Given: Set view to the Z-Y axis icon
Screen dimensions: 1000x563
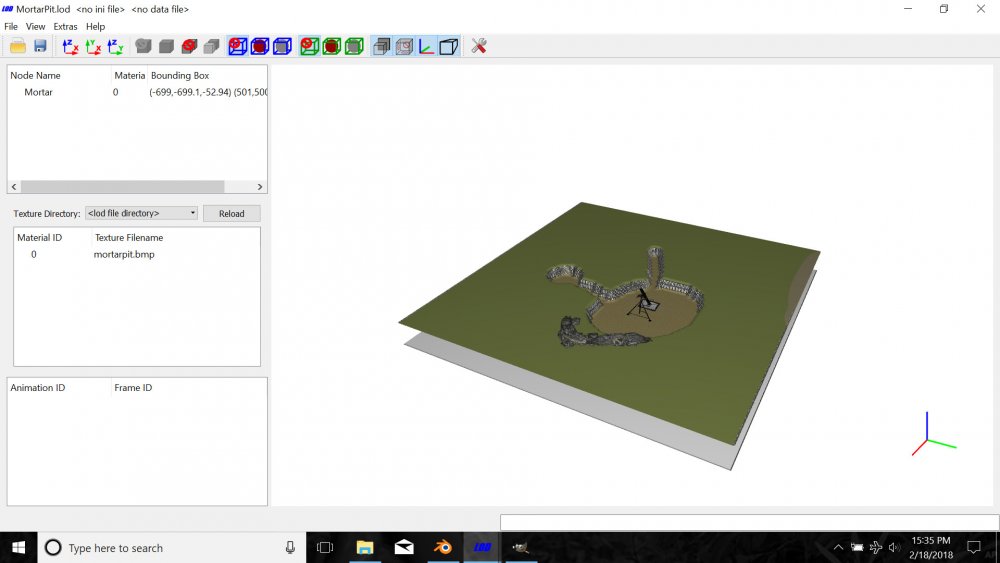Looking at the screenshot, I should coord(115,46).
